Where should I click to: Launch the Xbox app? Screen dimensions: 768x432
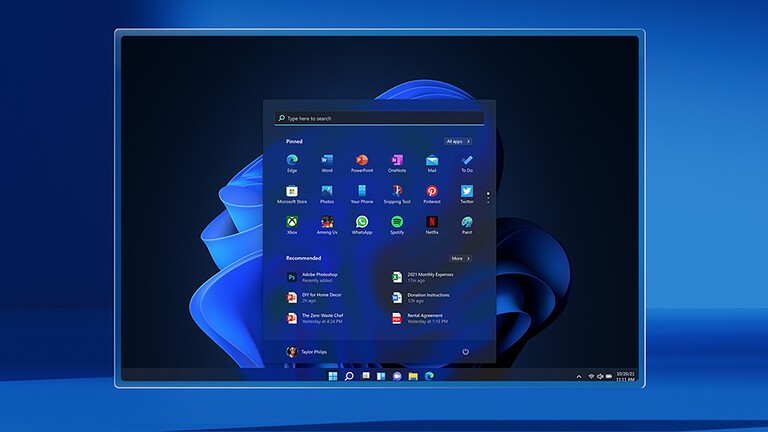tap(292, 225)
